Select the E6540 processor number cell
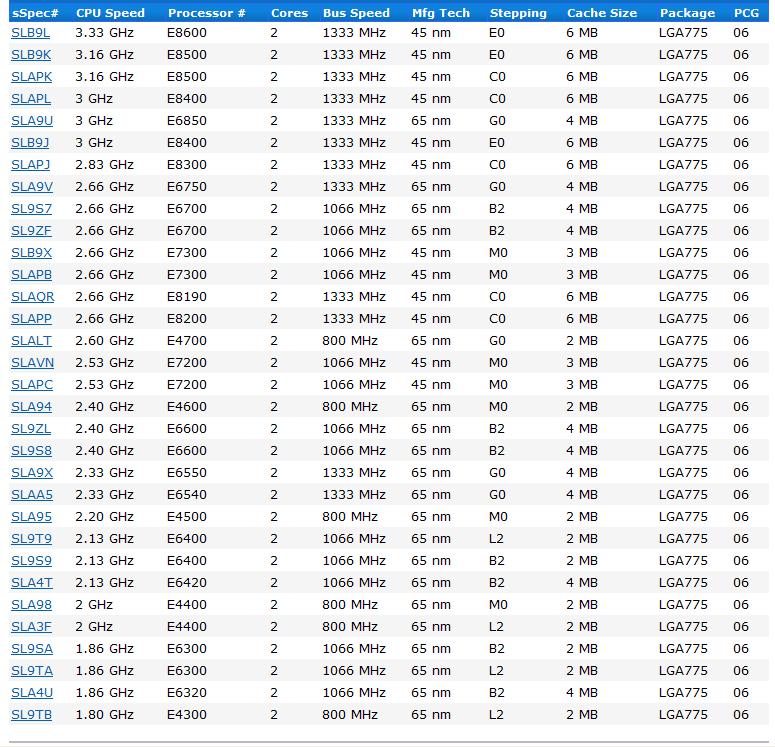775x747 pixels. (x=187, y=495)
